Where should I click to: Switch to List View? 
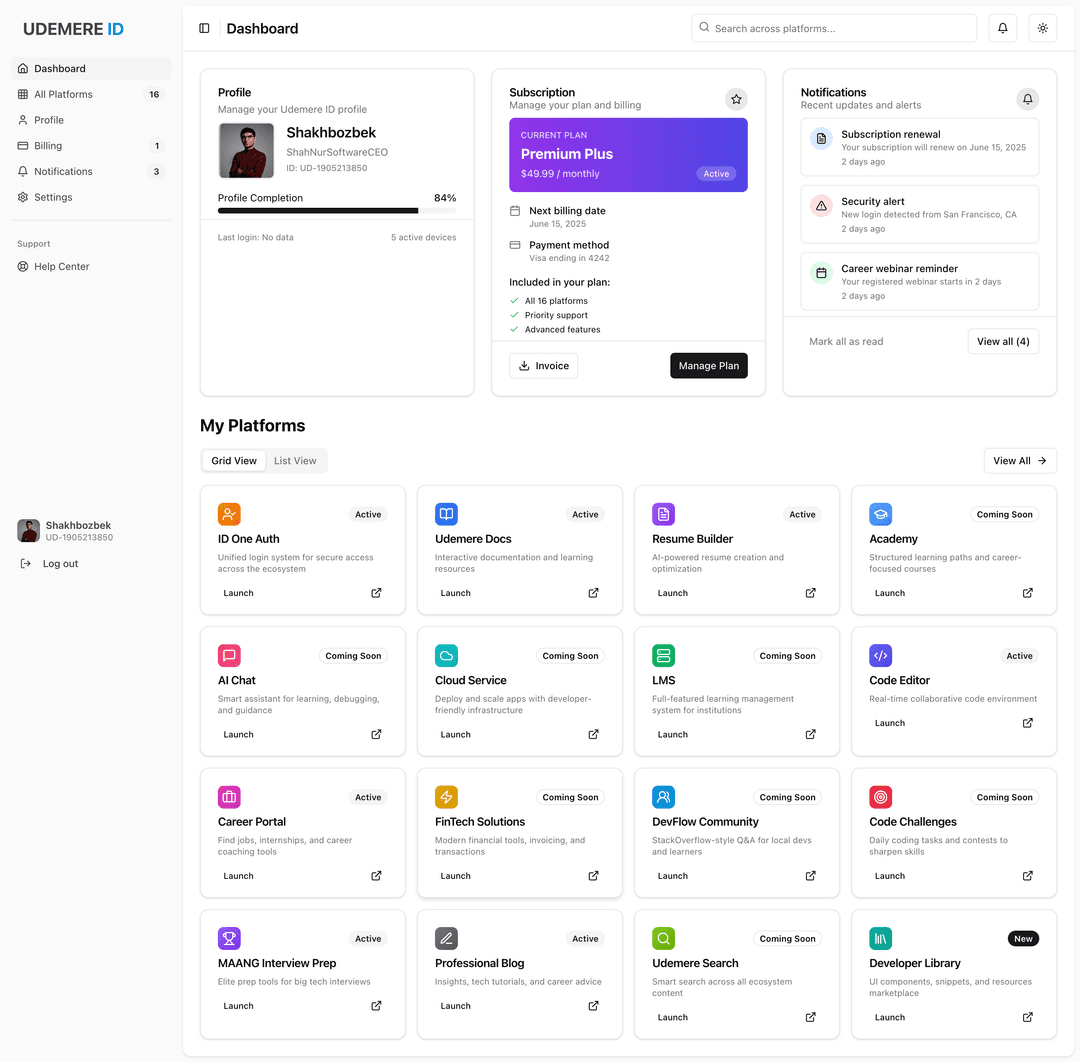(x=295, y=460)
